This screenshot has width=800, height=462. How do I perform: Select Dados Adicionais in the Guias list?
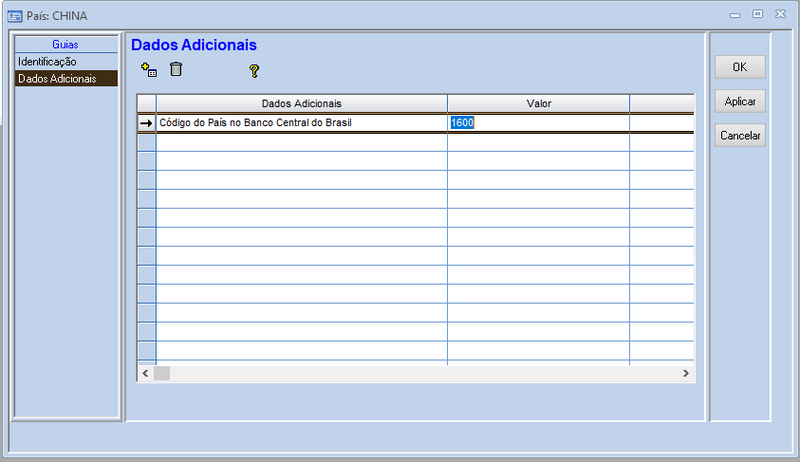point(57,79)
